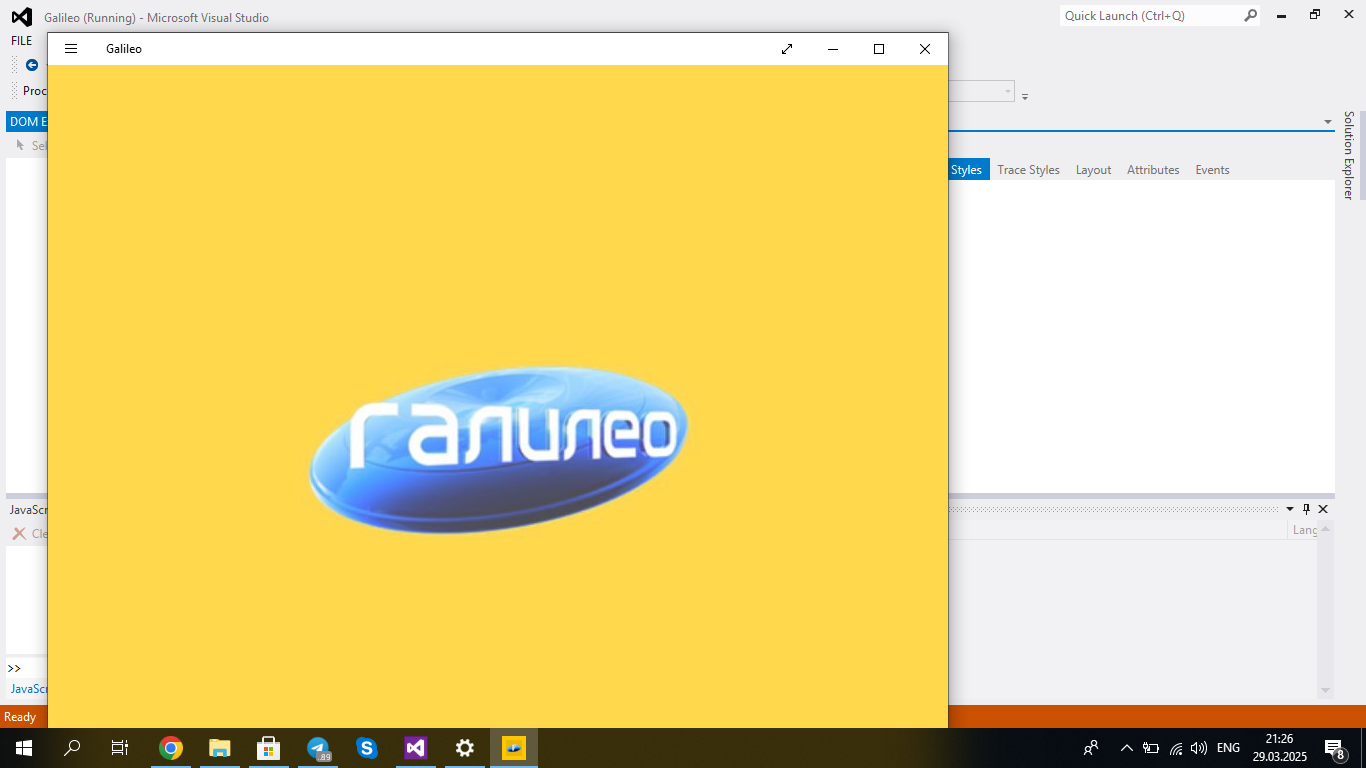Viewport: 1366px width, 768px height.
Task: Maximize the Galileo app window
Action: coord(879,49)
